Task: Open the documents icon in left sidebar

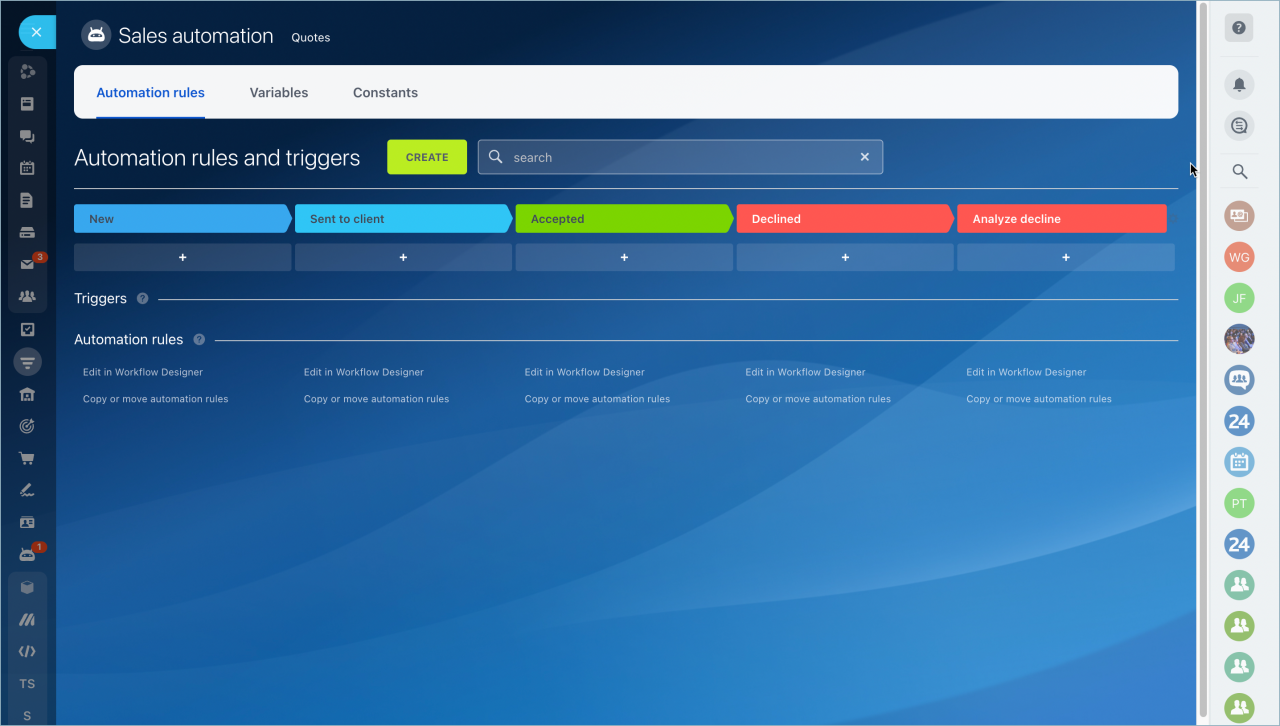Action: pyautogui.click(x=28, y=200)
